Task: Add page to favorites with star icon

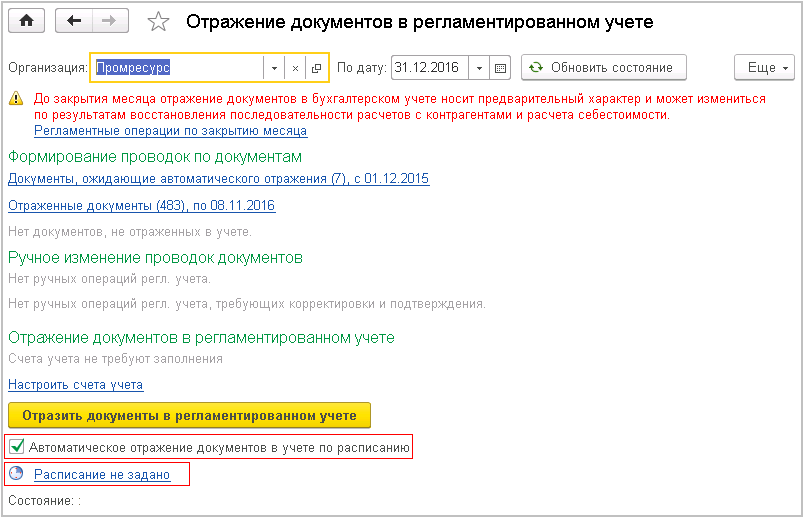Action: (x=158, y=22)
